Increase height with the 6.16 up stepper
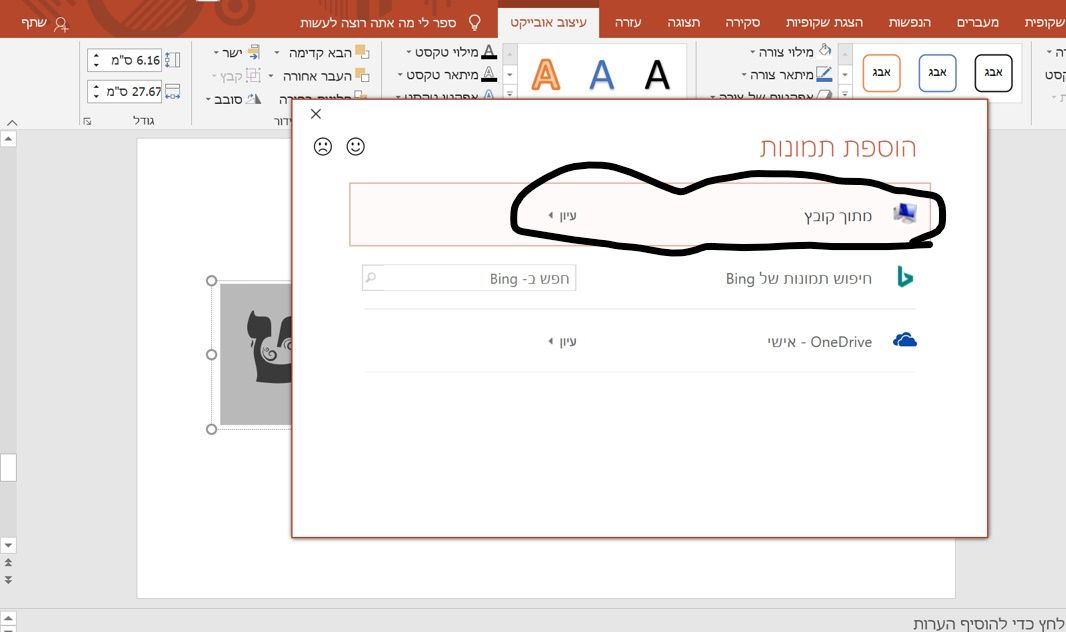The height and width of the screenshot is (632, 1066). tap(96, 55)
